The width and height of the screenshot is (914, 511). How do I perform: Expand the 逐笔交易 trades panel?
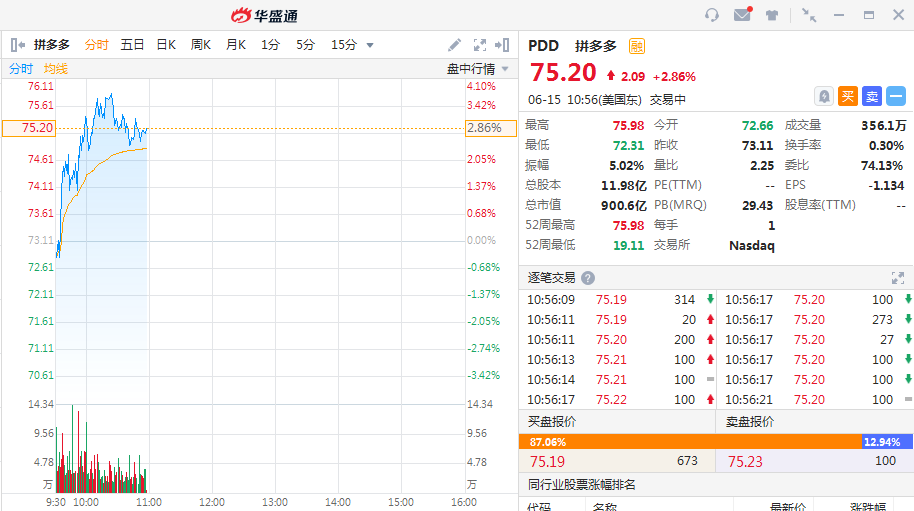pyautogui.click(x=897, y=278)
